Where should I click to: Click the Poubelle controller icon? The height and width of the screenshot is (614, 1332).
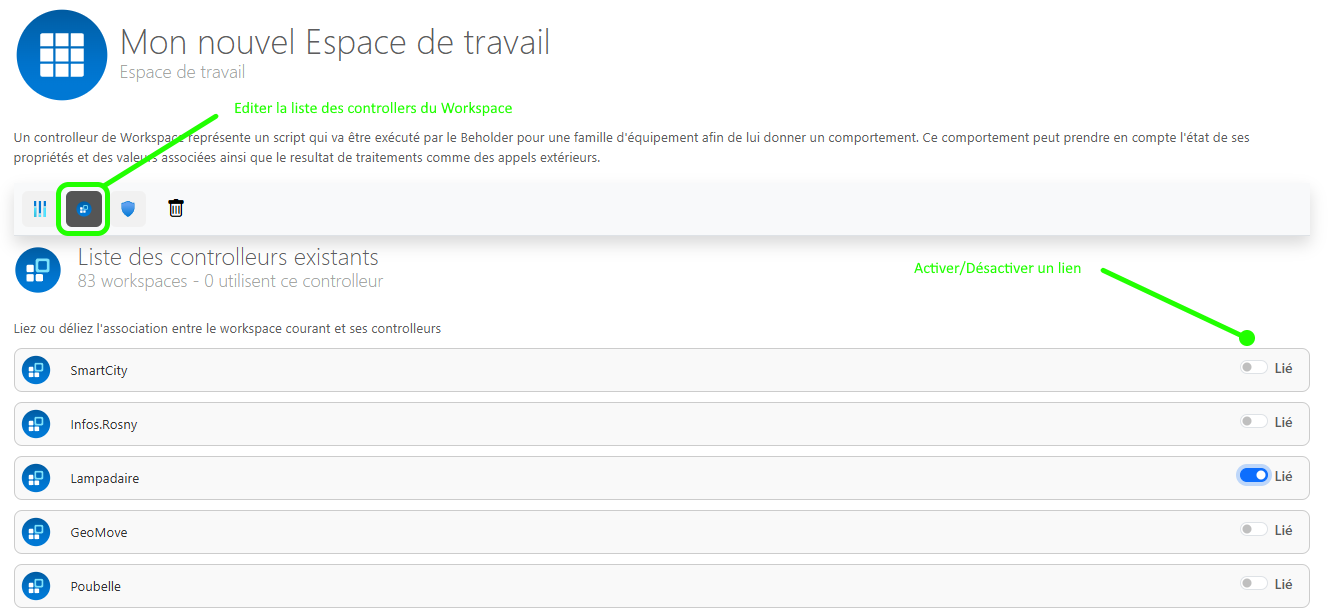click(x=36, y=586)
